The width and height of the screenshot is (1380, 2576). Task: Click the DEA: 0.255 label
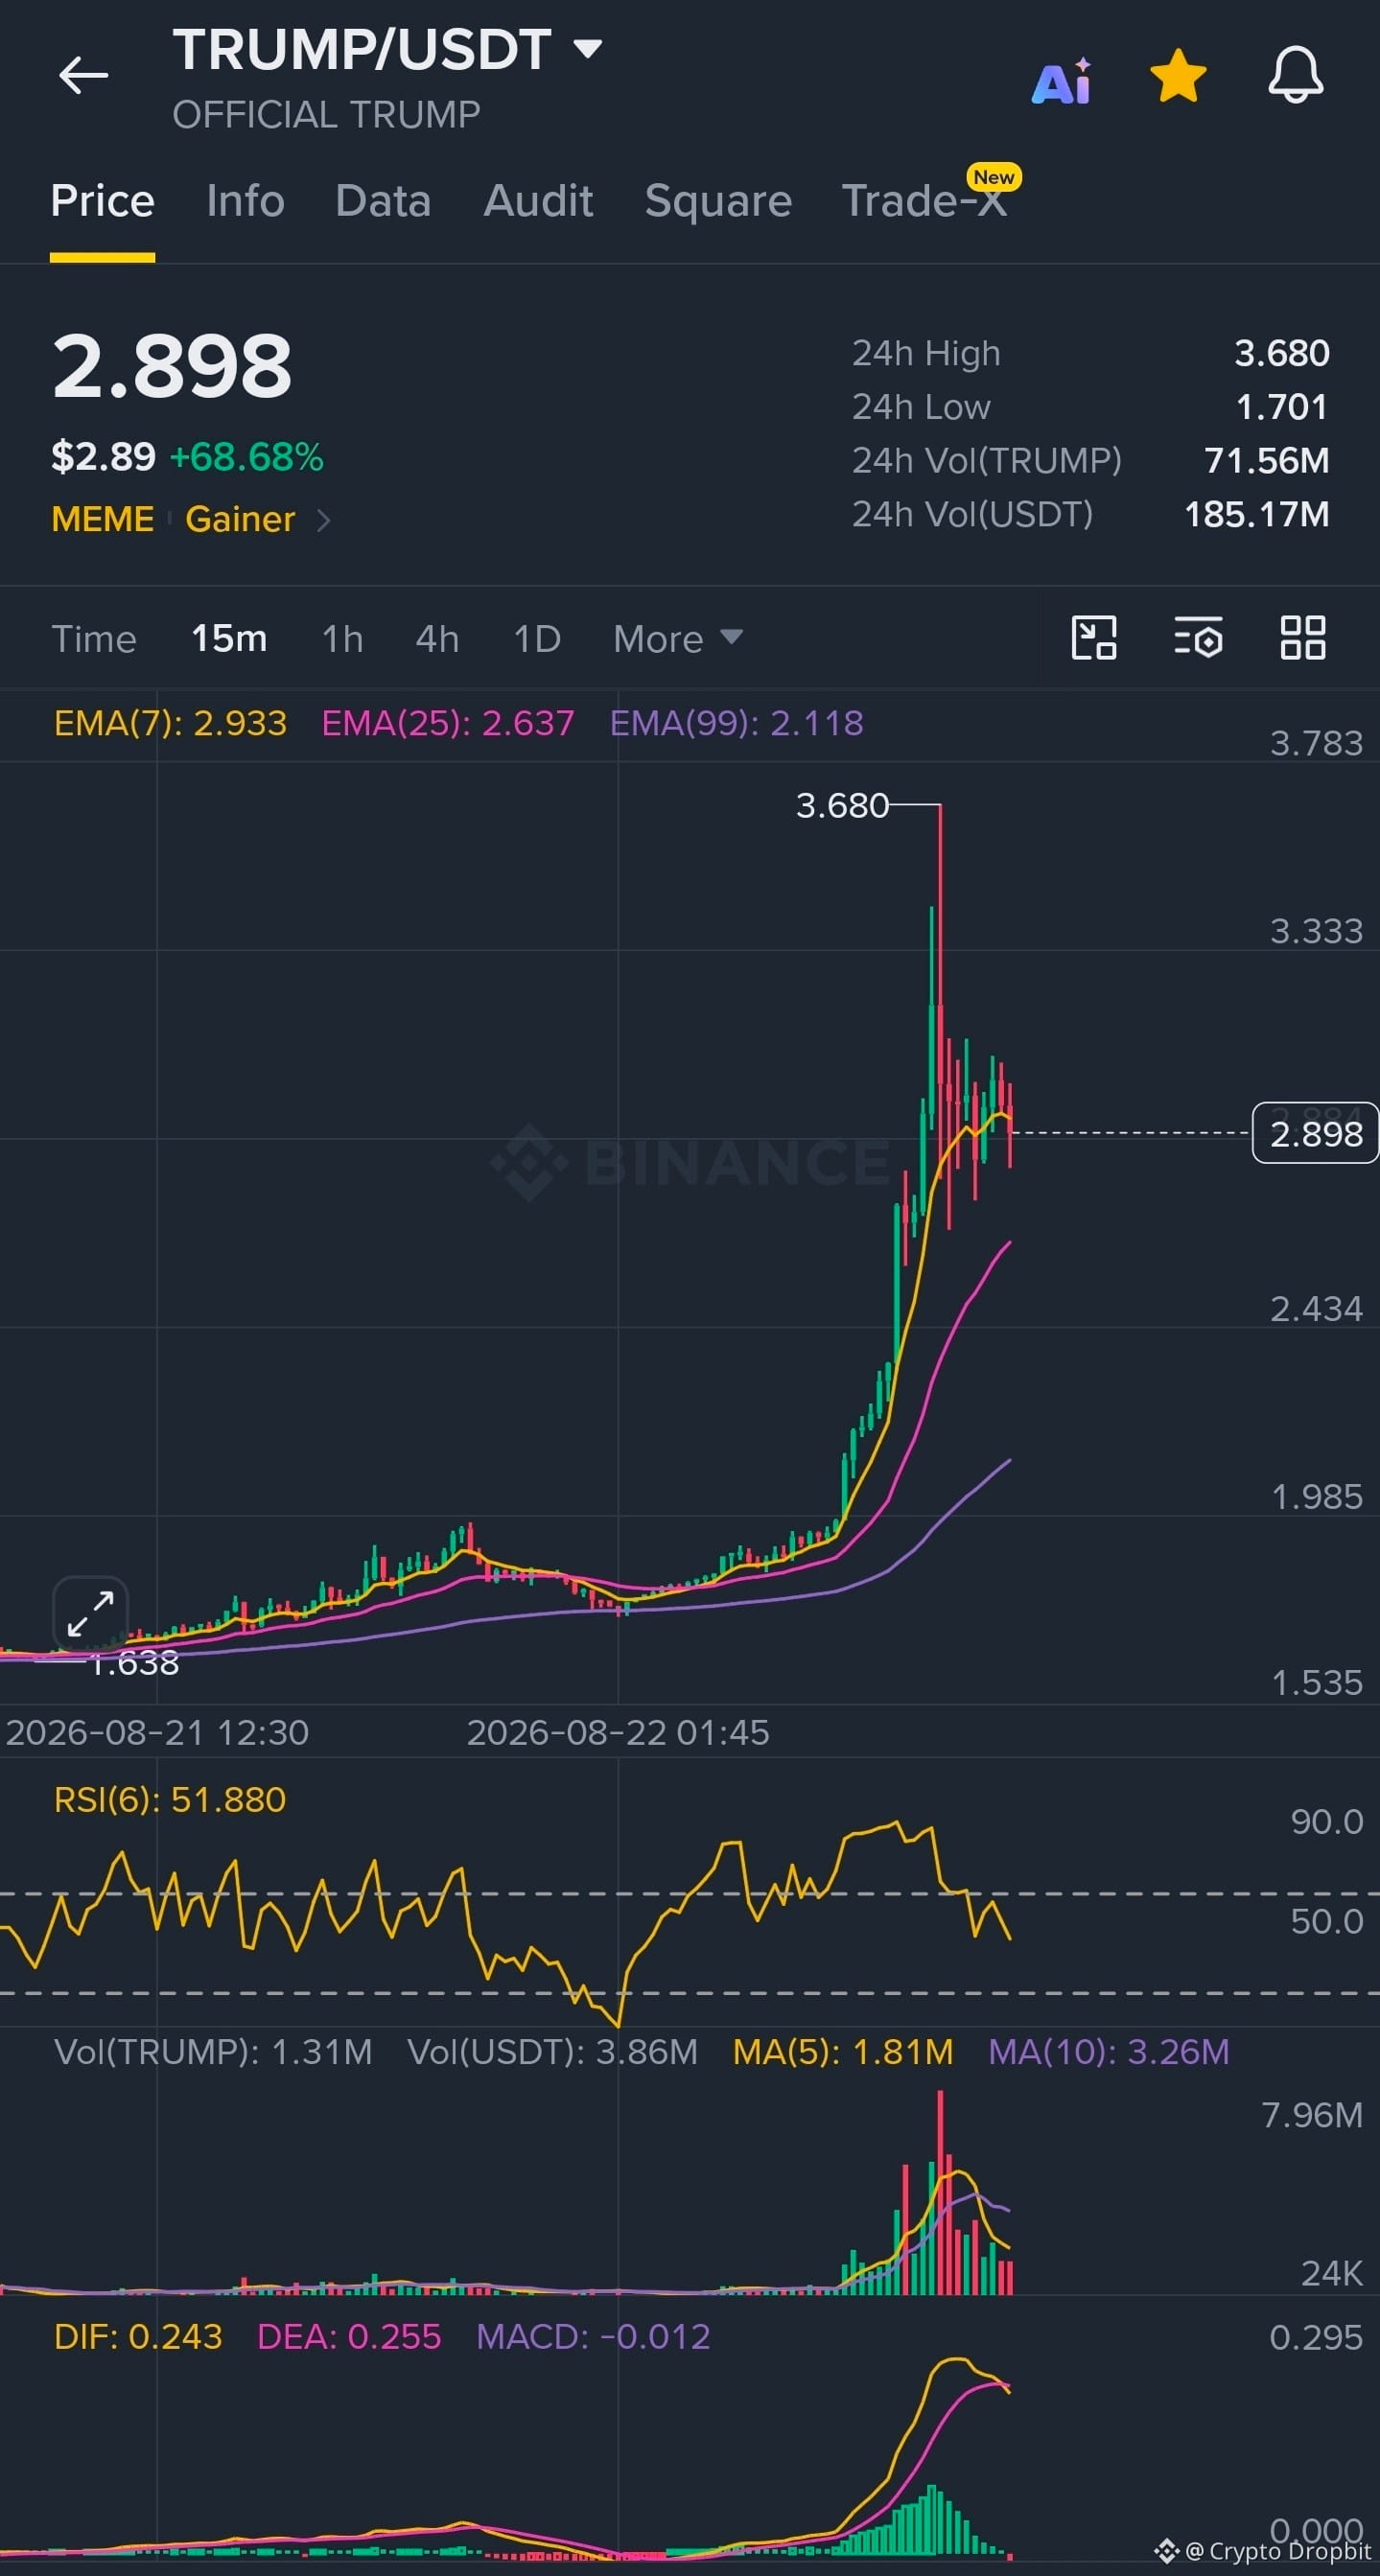(x=349, y=2337)
